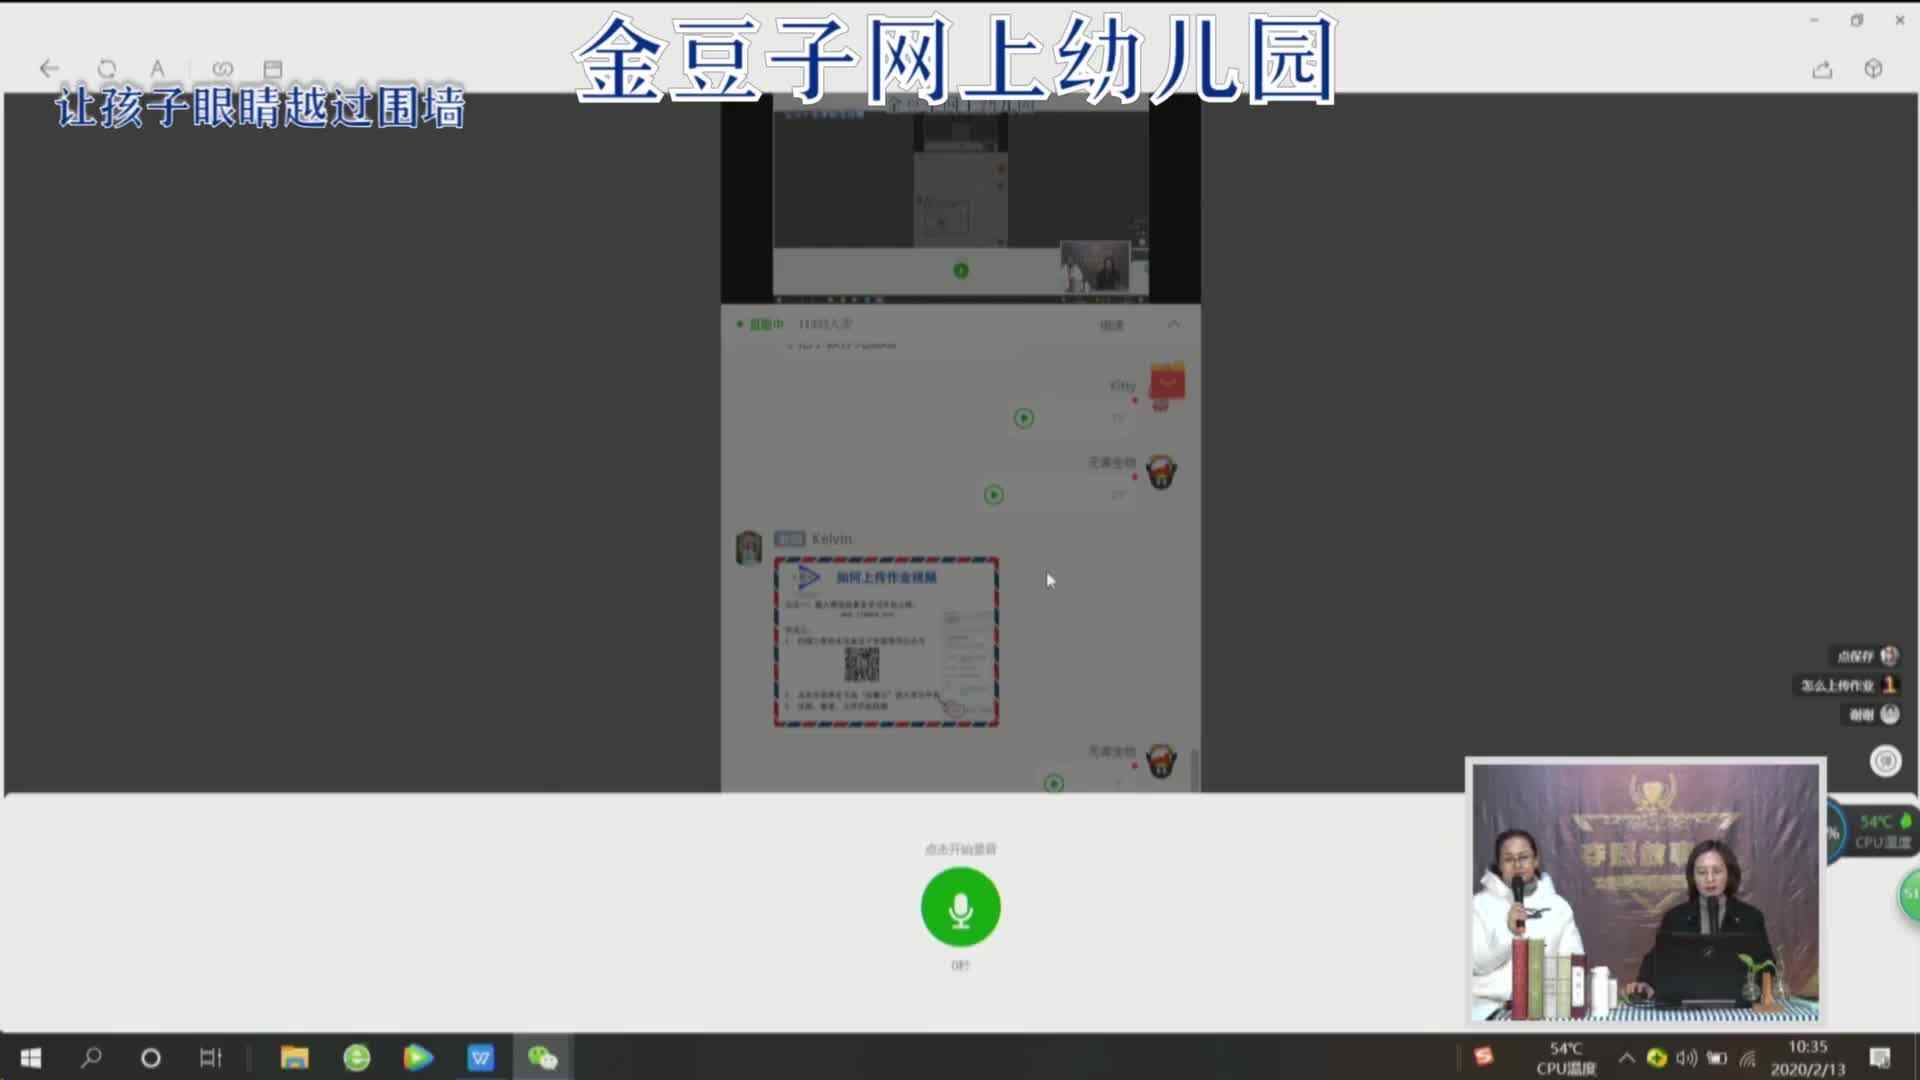Screen dimensions: 1920x1080
Task: Click the share icon at top right
Action: [x=1822, y=69]
